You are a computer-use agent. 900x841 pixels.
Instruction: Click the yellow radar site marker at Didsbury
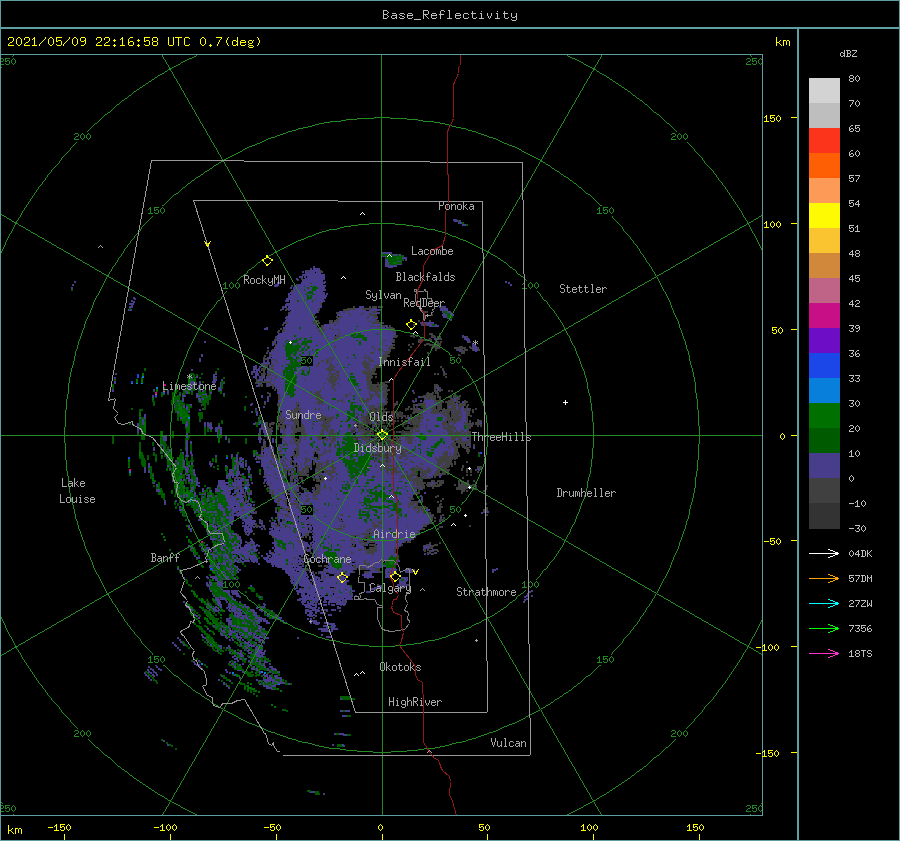[382, 435]
